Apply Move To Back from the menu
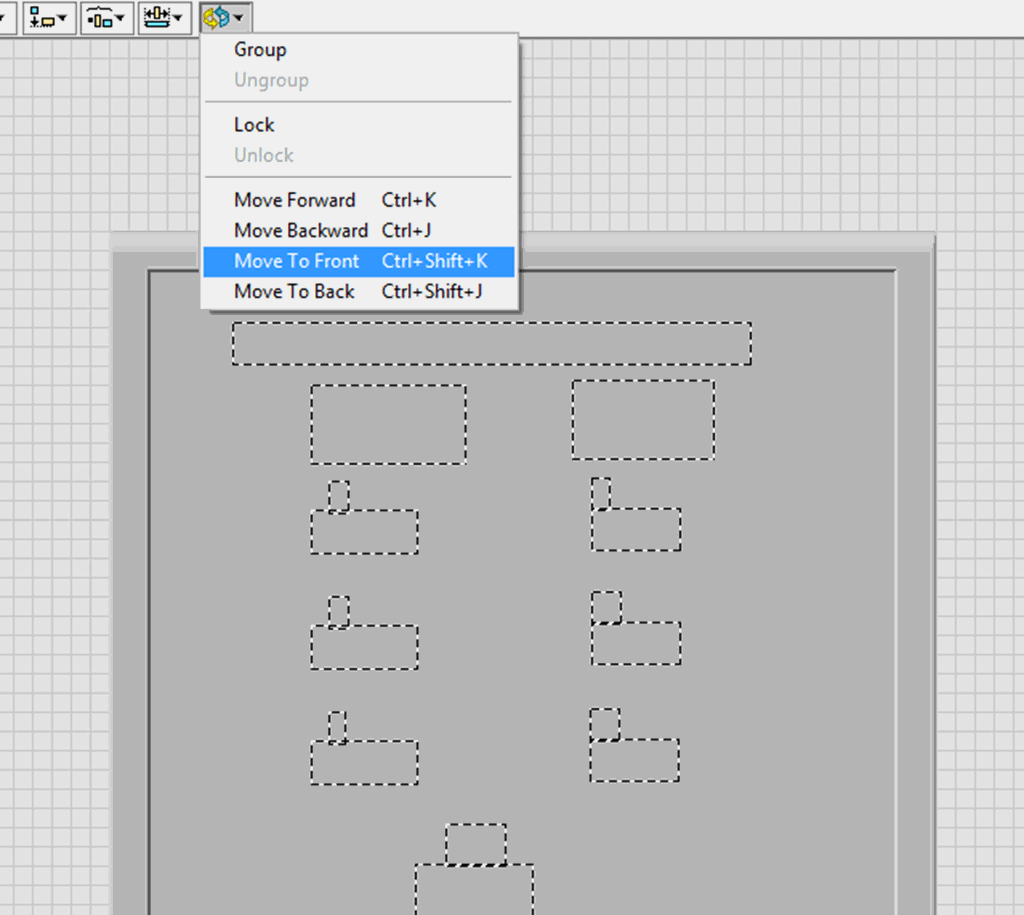The image size is (1024, 915). coord(294,291)
